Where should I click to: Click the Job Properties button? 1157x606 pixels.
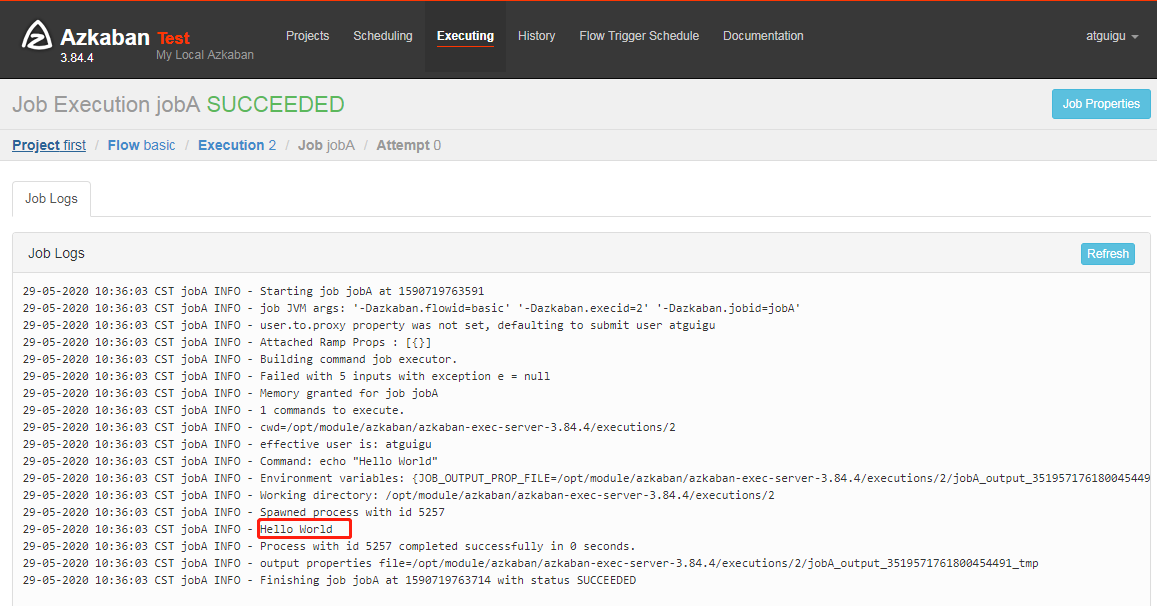click(1101, 104)
